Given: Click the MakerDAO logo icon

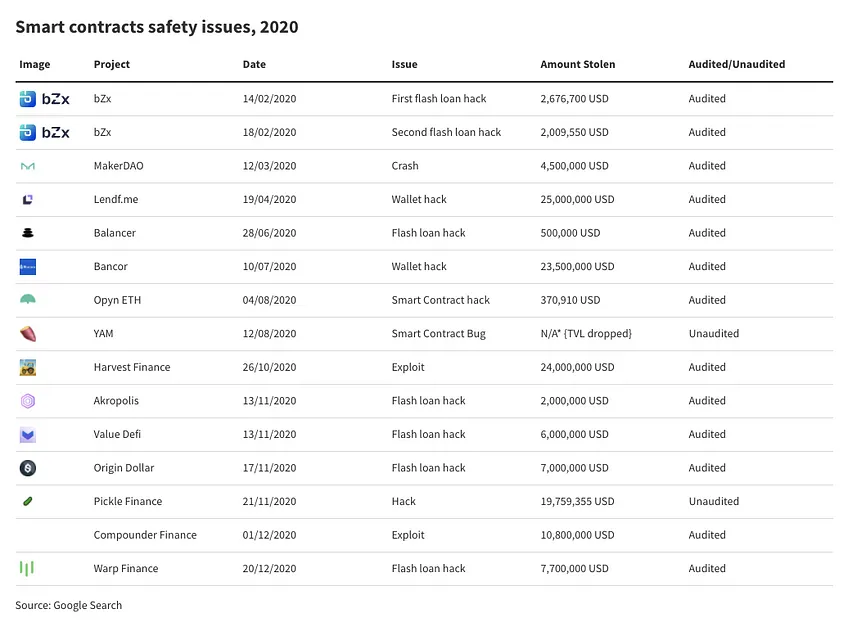Looking at the screenshot, I should [x=28, y=166].
